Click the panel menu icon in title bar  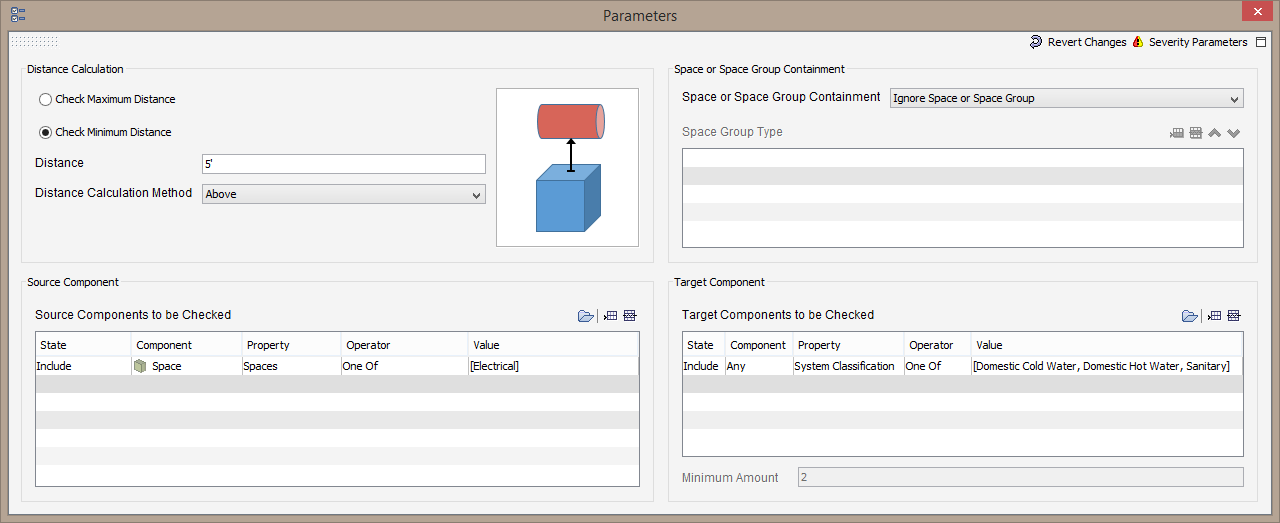18,15
